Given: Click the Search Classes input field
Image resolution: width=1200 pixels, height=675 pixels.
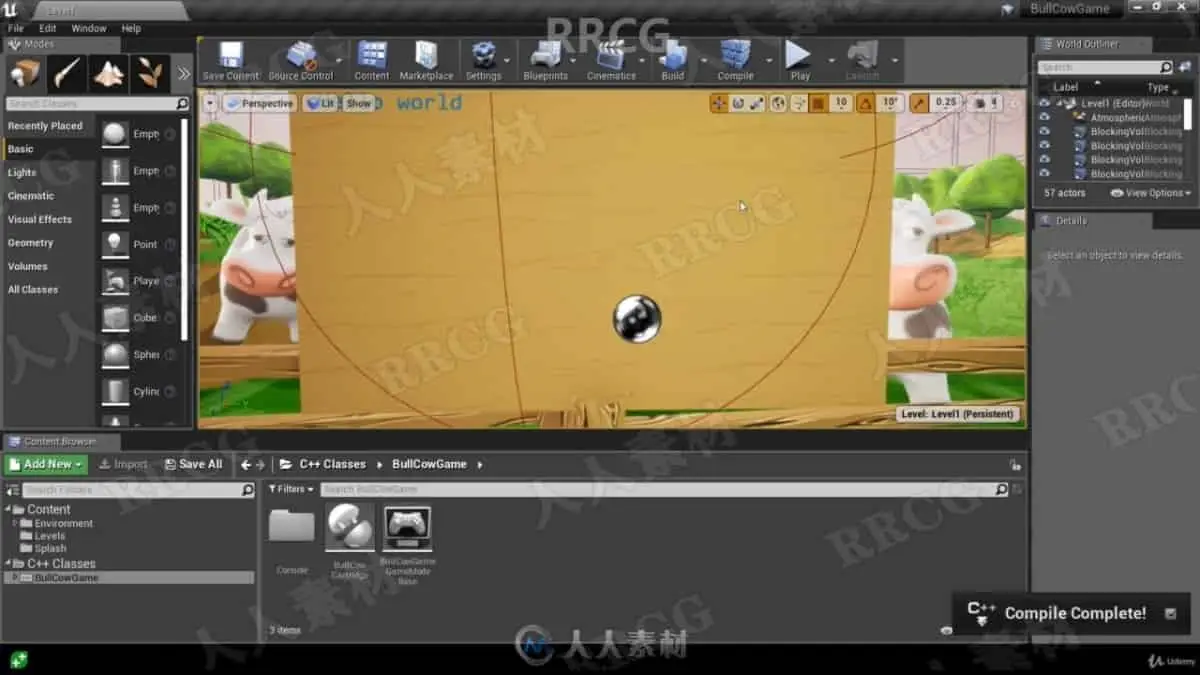Looking at the screenshot, I should coord(97,104).
